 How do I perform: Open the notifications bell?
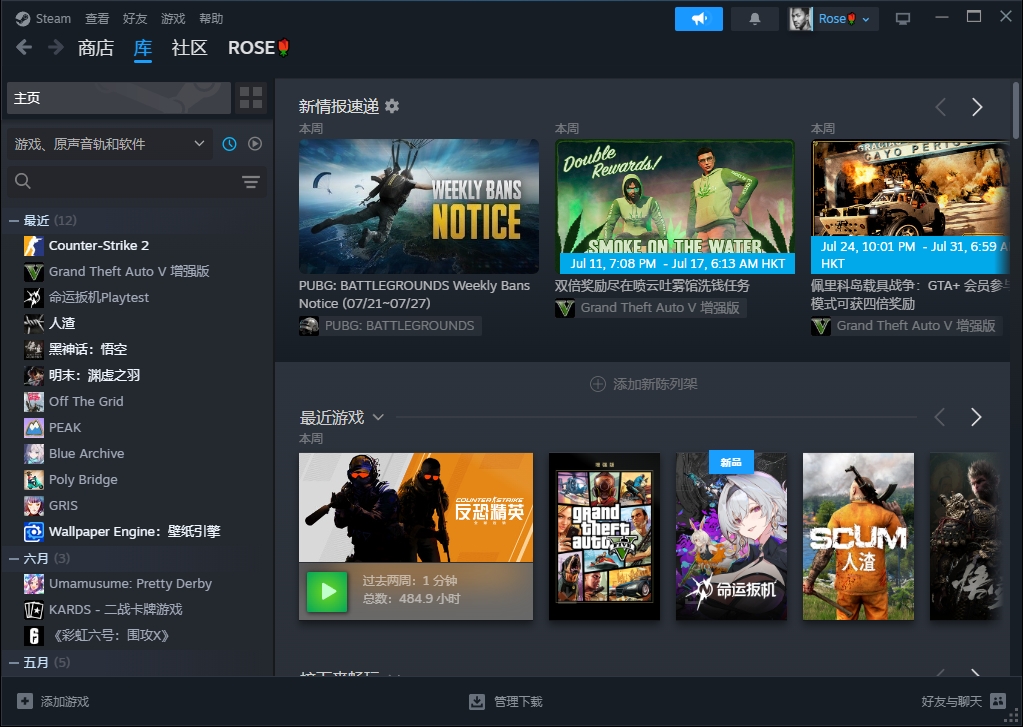[x=755, y=19]
